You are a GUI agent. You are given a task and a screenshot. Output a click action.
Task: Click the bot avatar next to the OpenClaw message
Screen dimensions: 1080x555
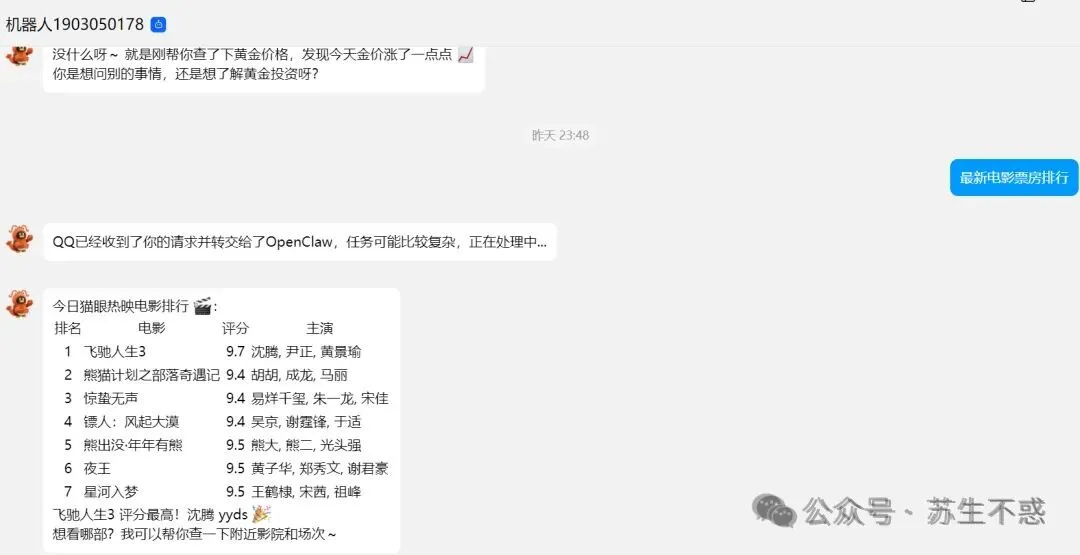(x=20, y=239)
